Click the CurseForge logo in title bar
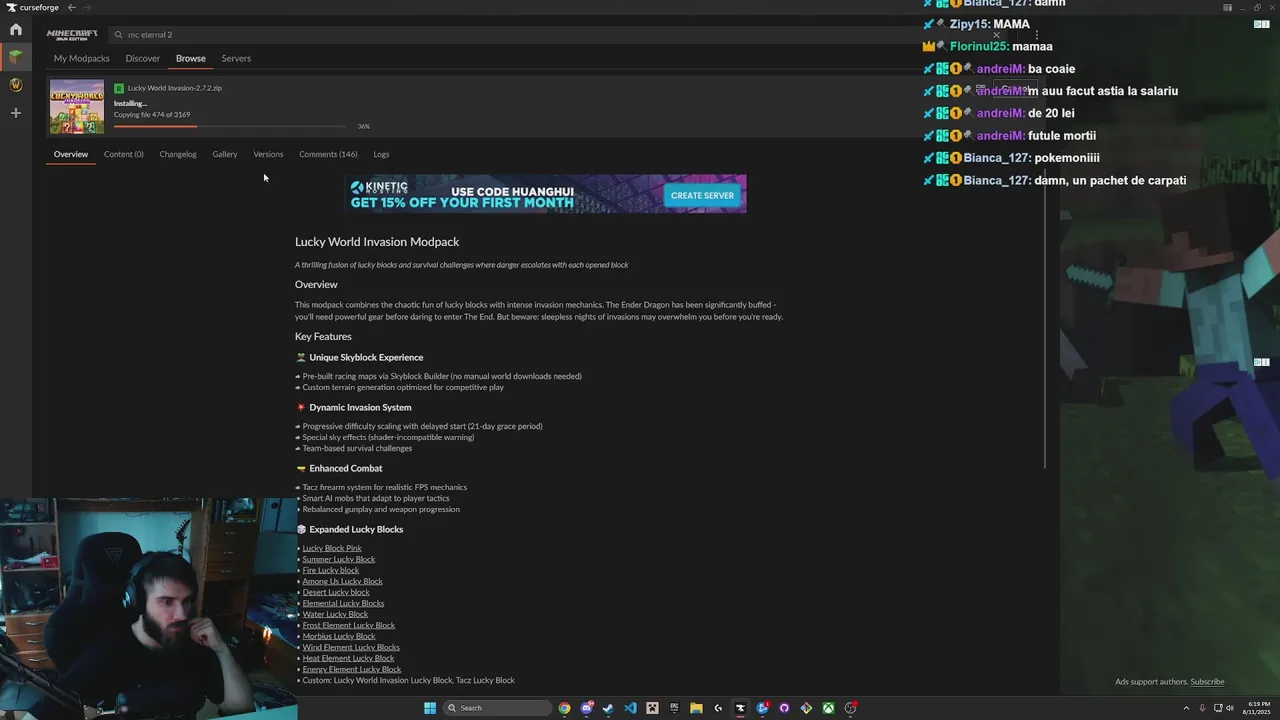The height and width of the screenshot is (720, 1280). pyautogui.click(x=32, y=7)
